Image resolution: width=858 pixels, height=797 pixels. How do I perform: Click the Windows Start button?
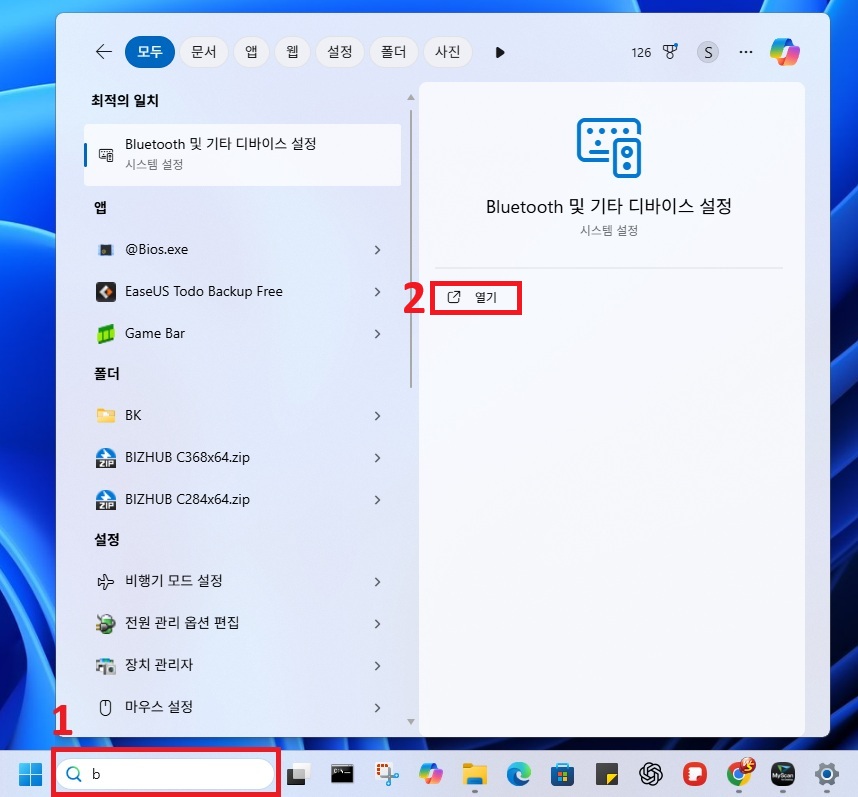(x=30, y=774)
